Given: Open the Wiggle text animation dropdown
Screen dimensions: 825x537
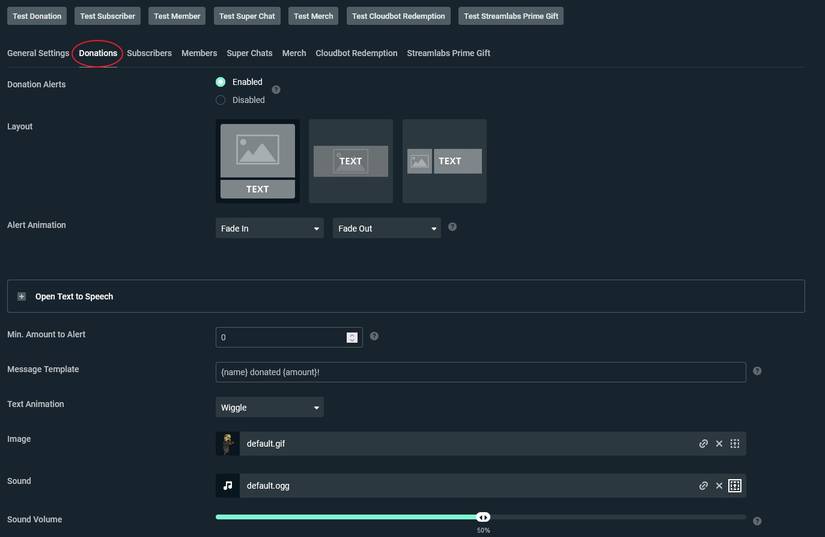Looking at the screenshot, I should [269, 408].
